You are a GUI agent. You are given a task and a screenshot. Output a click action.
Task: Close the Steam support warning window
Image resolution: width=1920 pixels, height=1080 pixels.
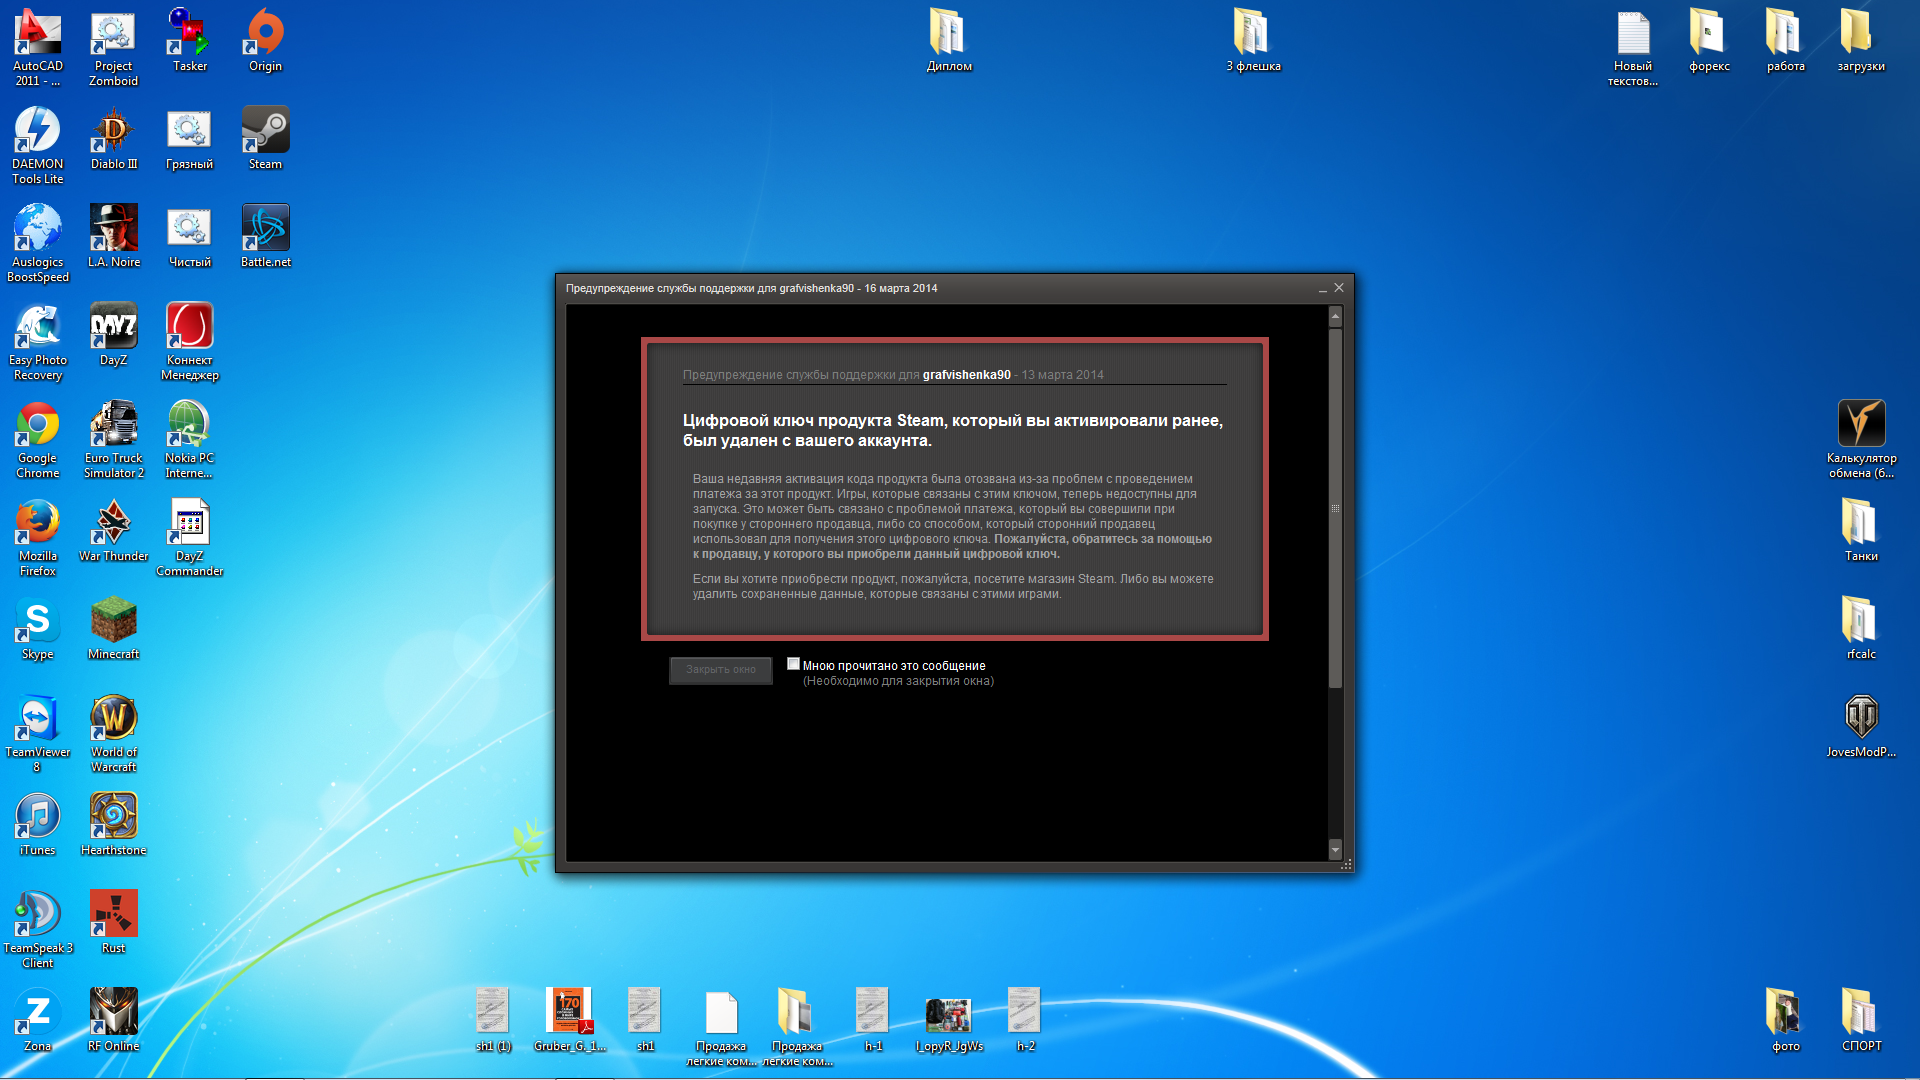(x=1339, y=288)
